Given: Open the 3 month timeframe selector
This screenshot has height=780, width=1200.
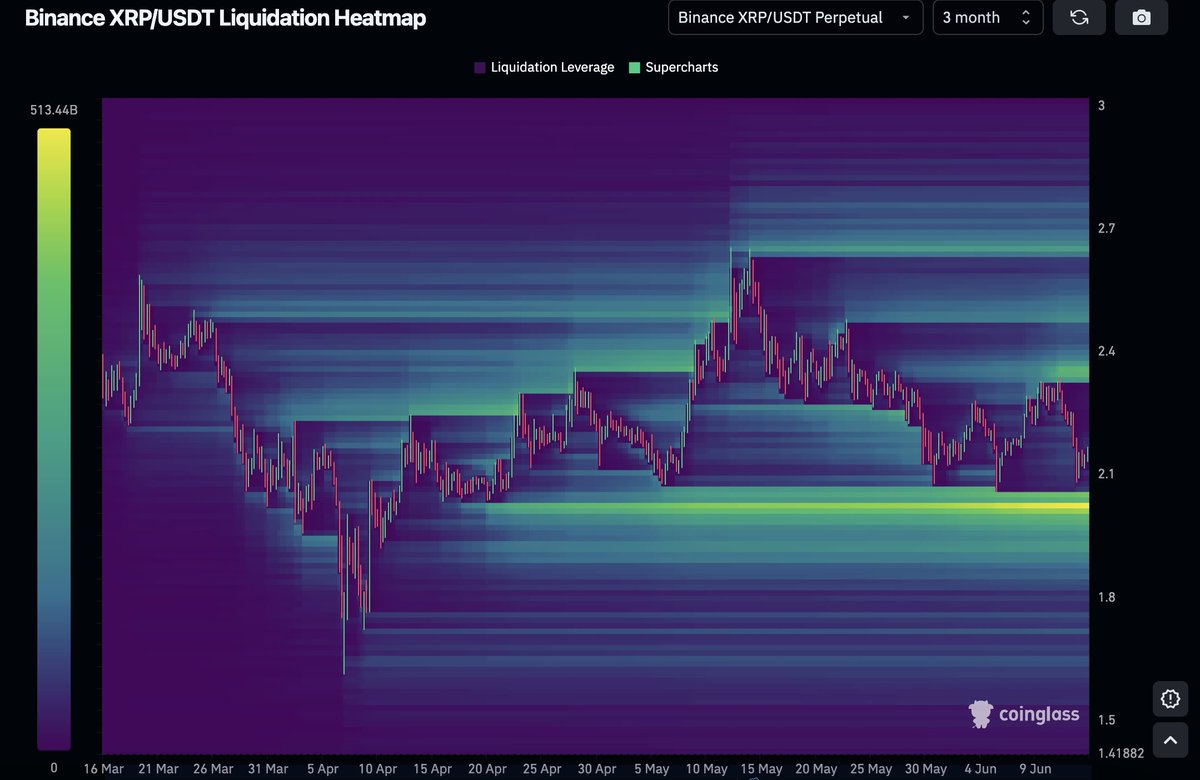Looking at the screenshot, I should (x=988, y=17).
